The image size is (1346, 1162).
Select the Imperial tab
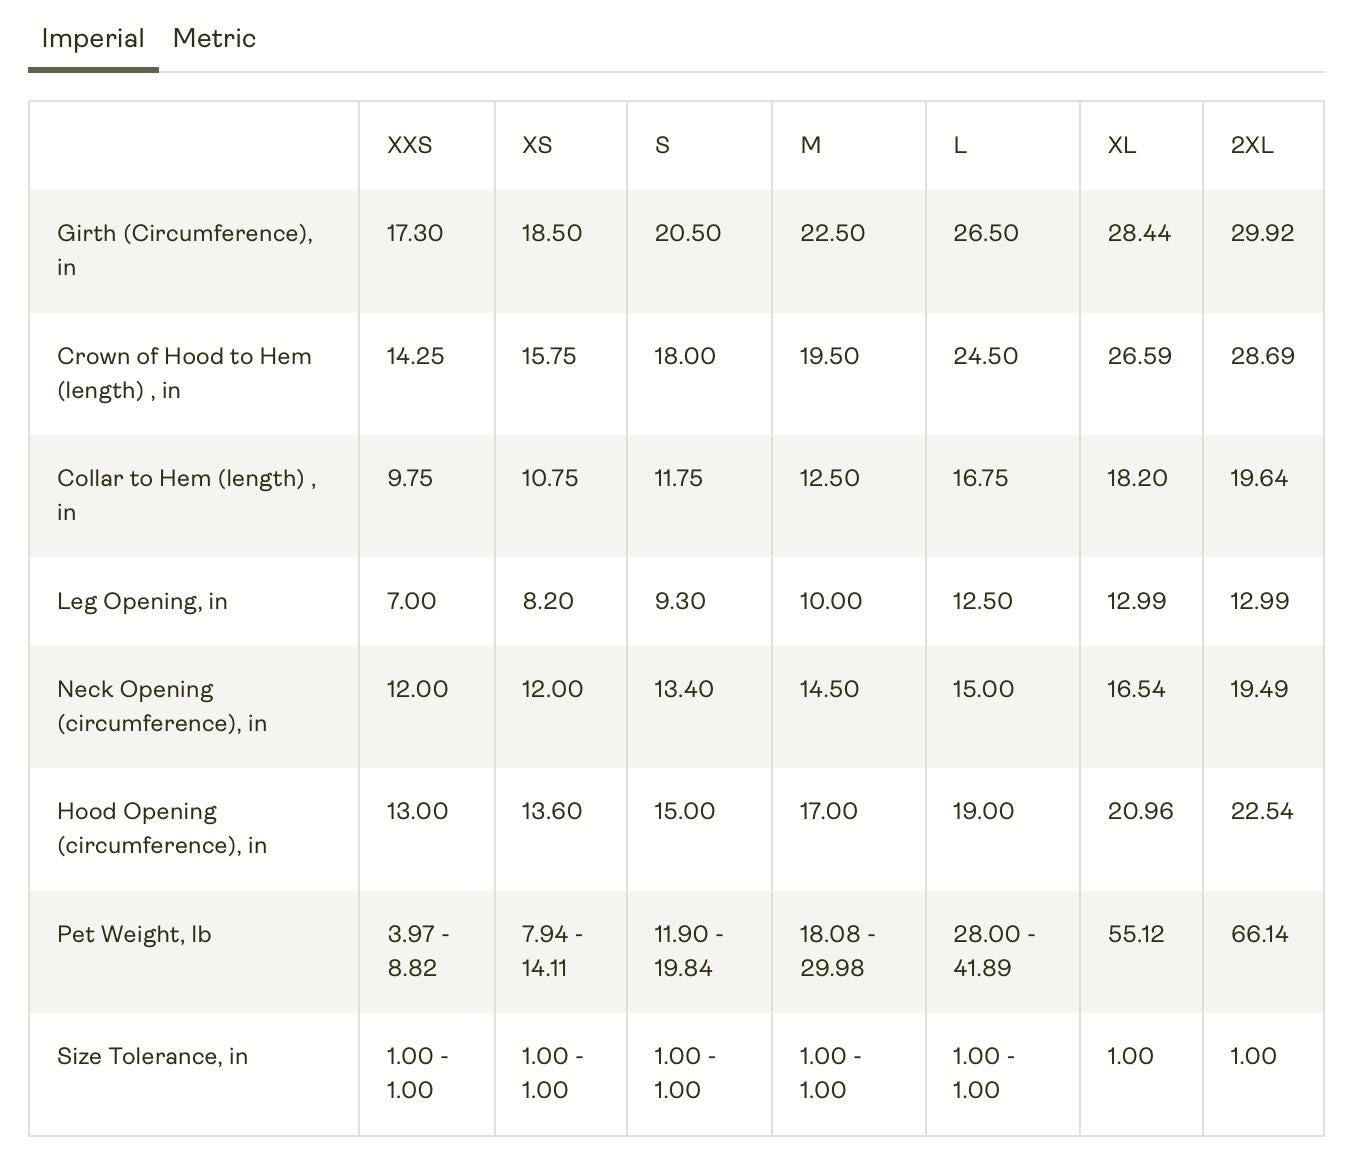pos(93,39)
